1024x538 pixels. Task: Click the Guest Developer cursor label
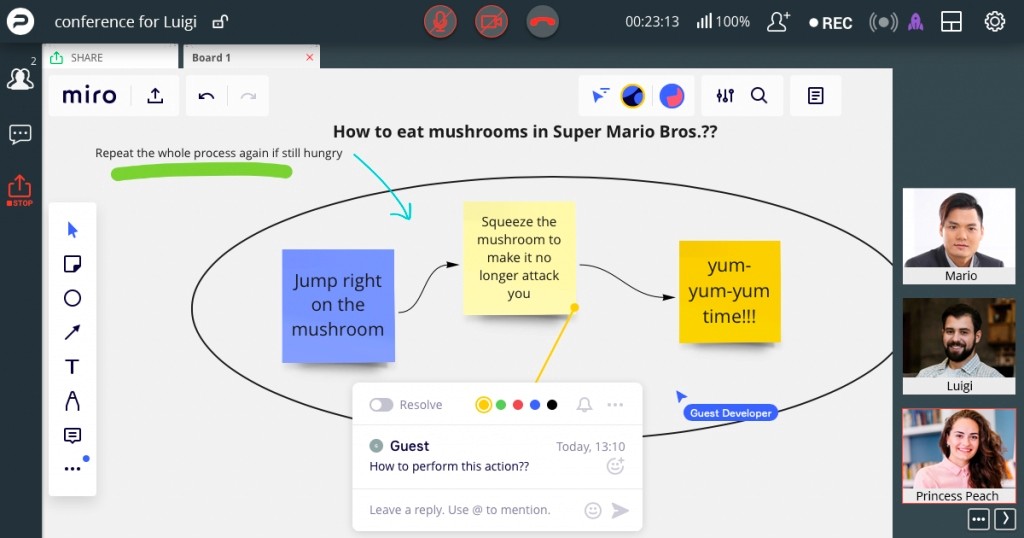point(731,413)
